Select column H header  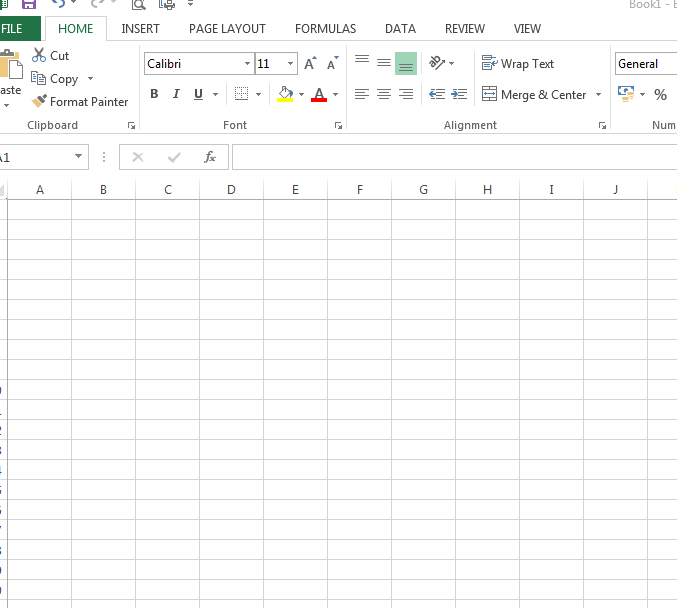click(x=487, y=190)
